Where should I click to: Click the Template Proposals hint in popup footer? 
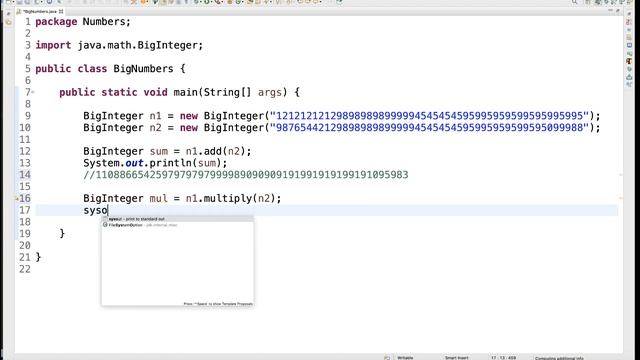coord(218,304)
